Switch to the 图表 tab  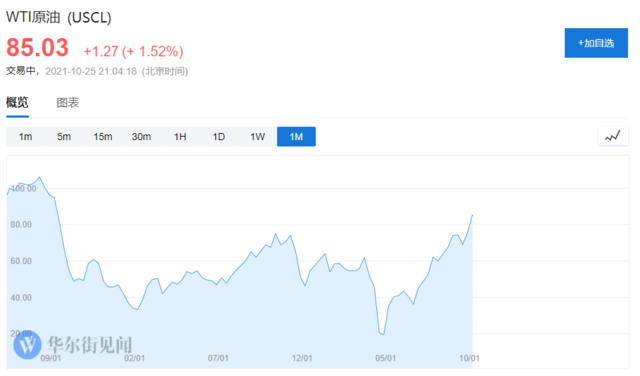pos(68,102)
